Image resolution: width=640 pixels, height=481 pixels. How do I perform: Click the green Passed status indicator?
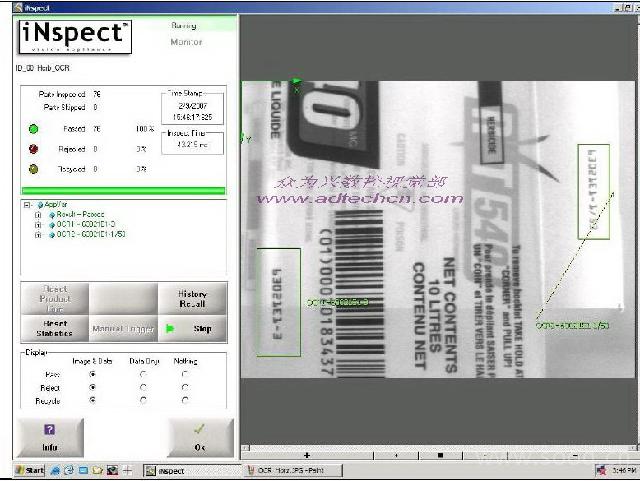[33, 129]
